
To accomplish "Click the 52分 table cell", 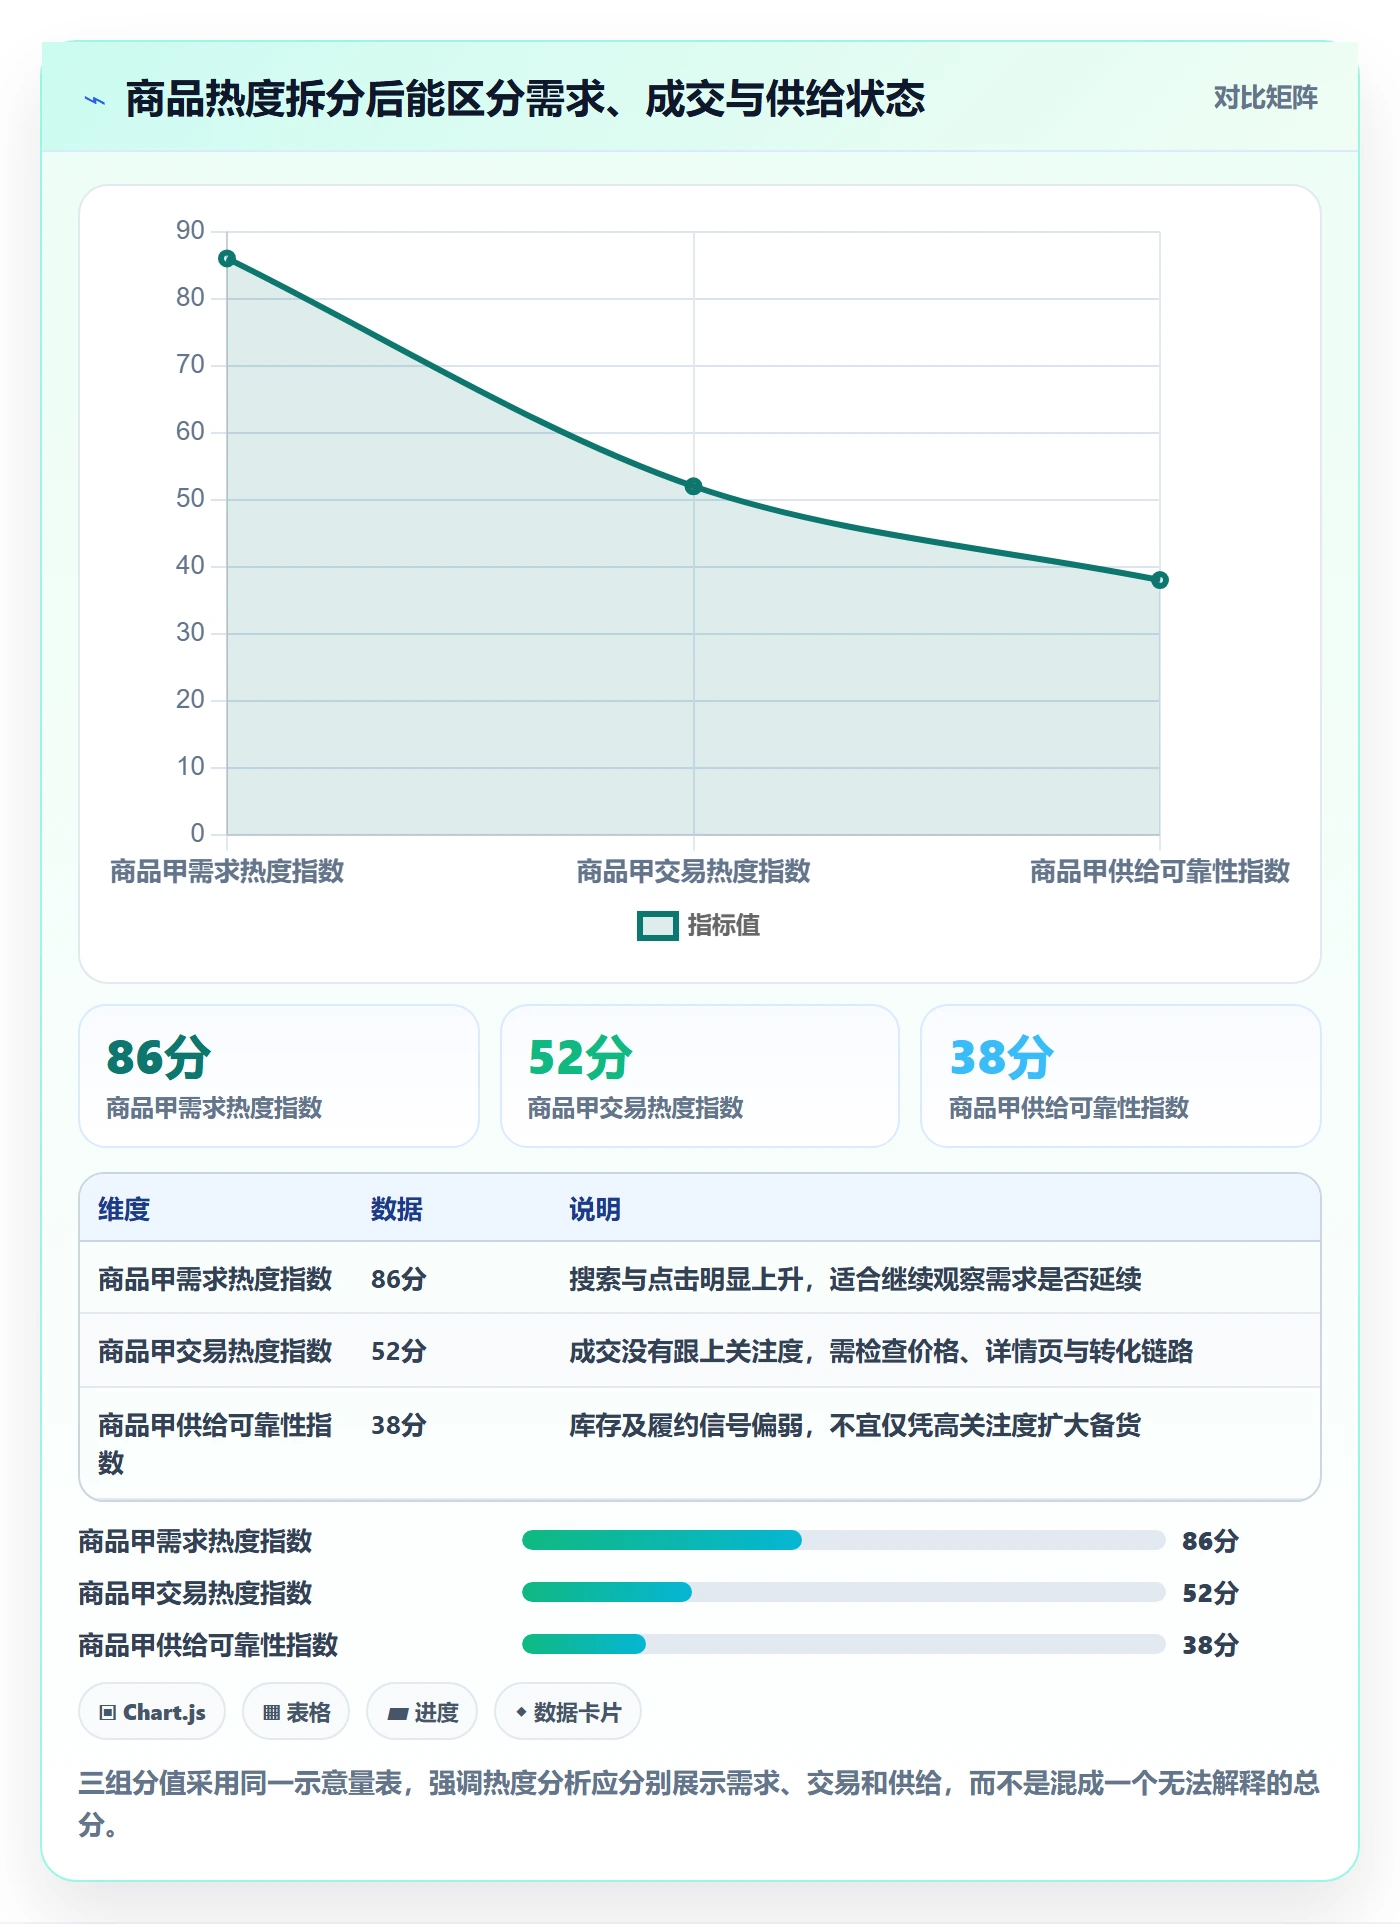I will point(399,1352).
